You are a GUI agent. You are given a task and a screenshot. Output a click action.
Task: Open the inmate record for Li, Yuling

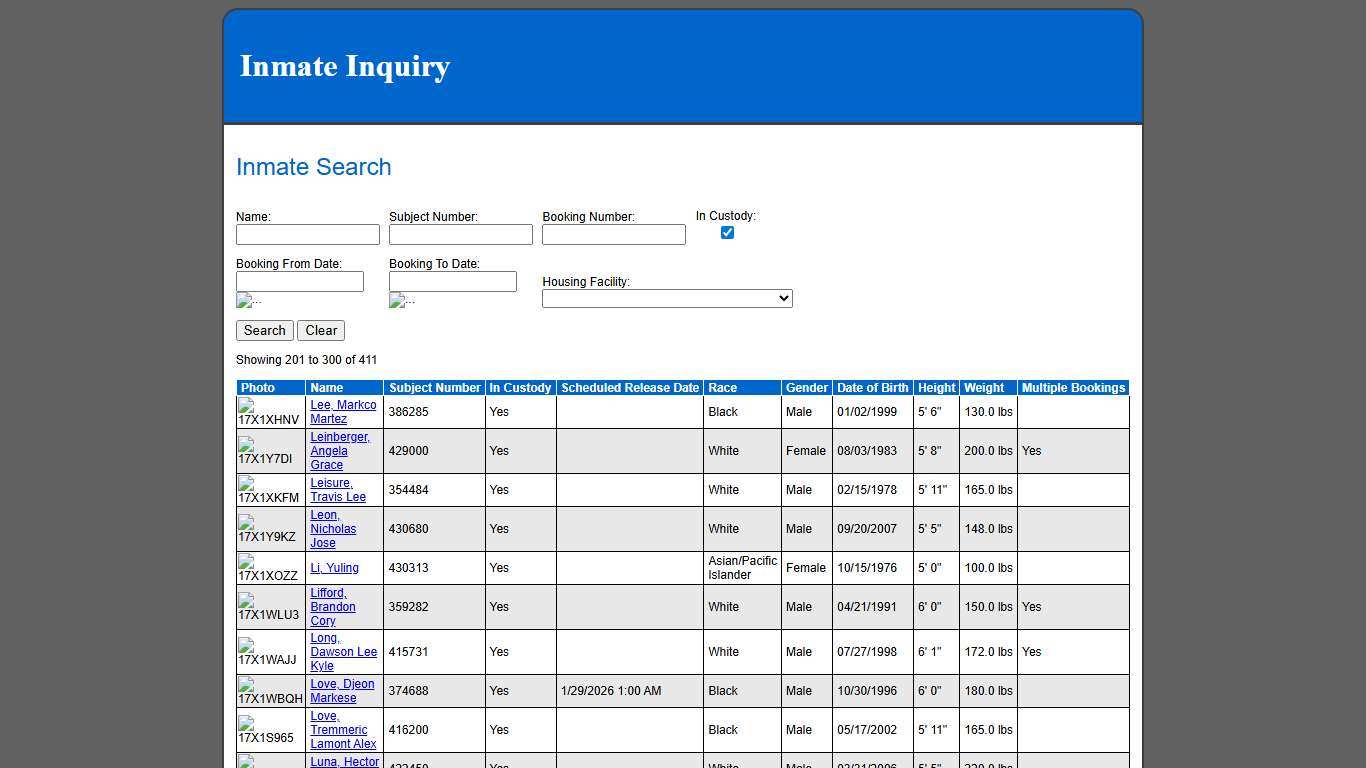click(x=334, y=568)
